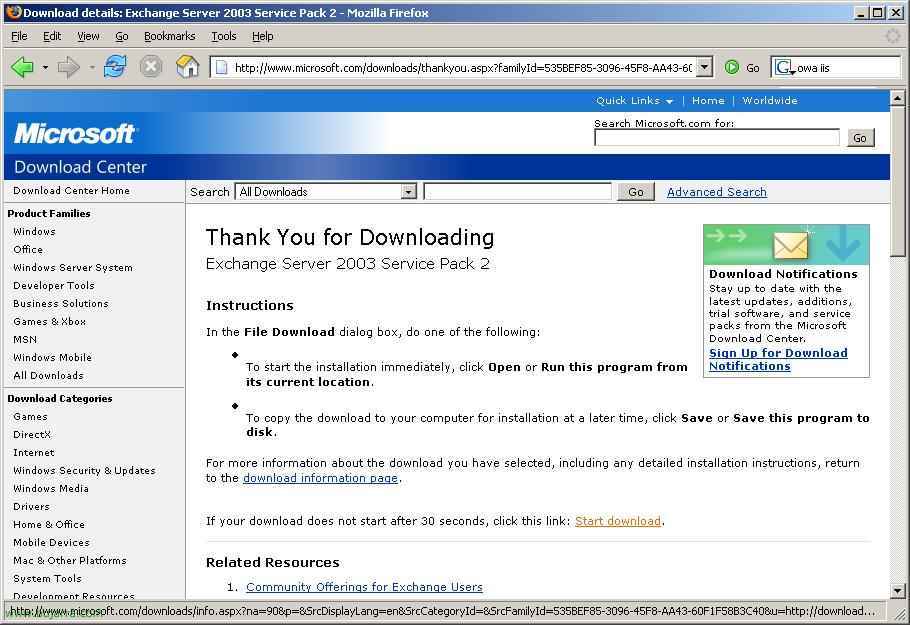The height and width of the screenshot is (625, 910).
Task: Click the vertical scrollbar up arrow
Action: click(897, 98)
